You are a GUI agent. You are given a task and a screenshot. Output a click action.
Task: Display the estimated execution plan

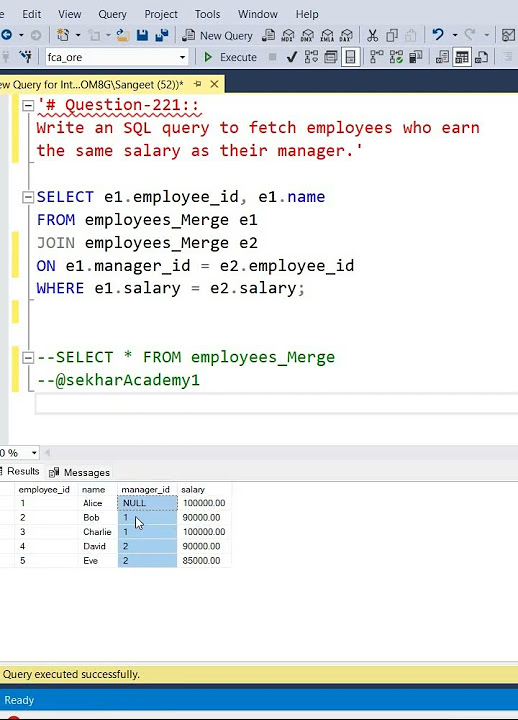[311, 57]
